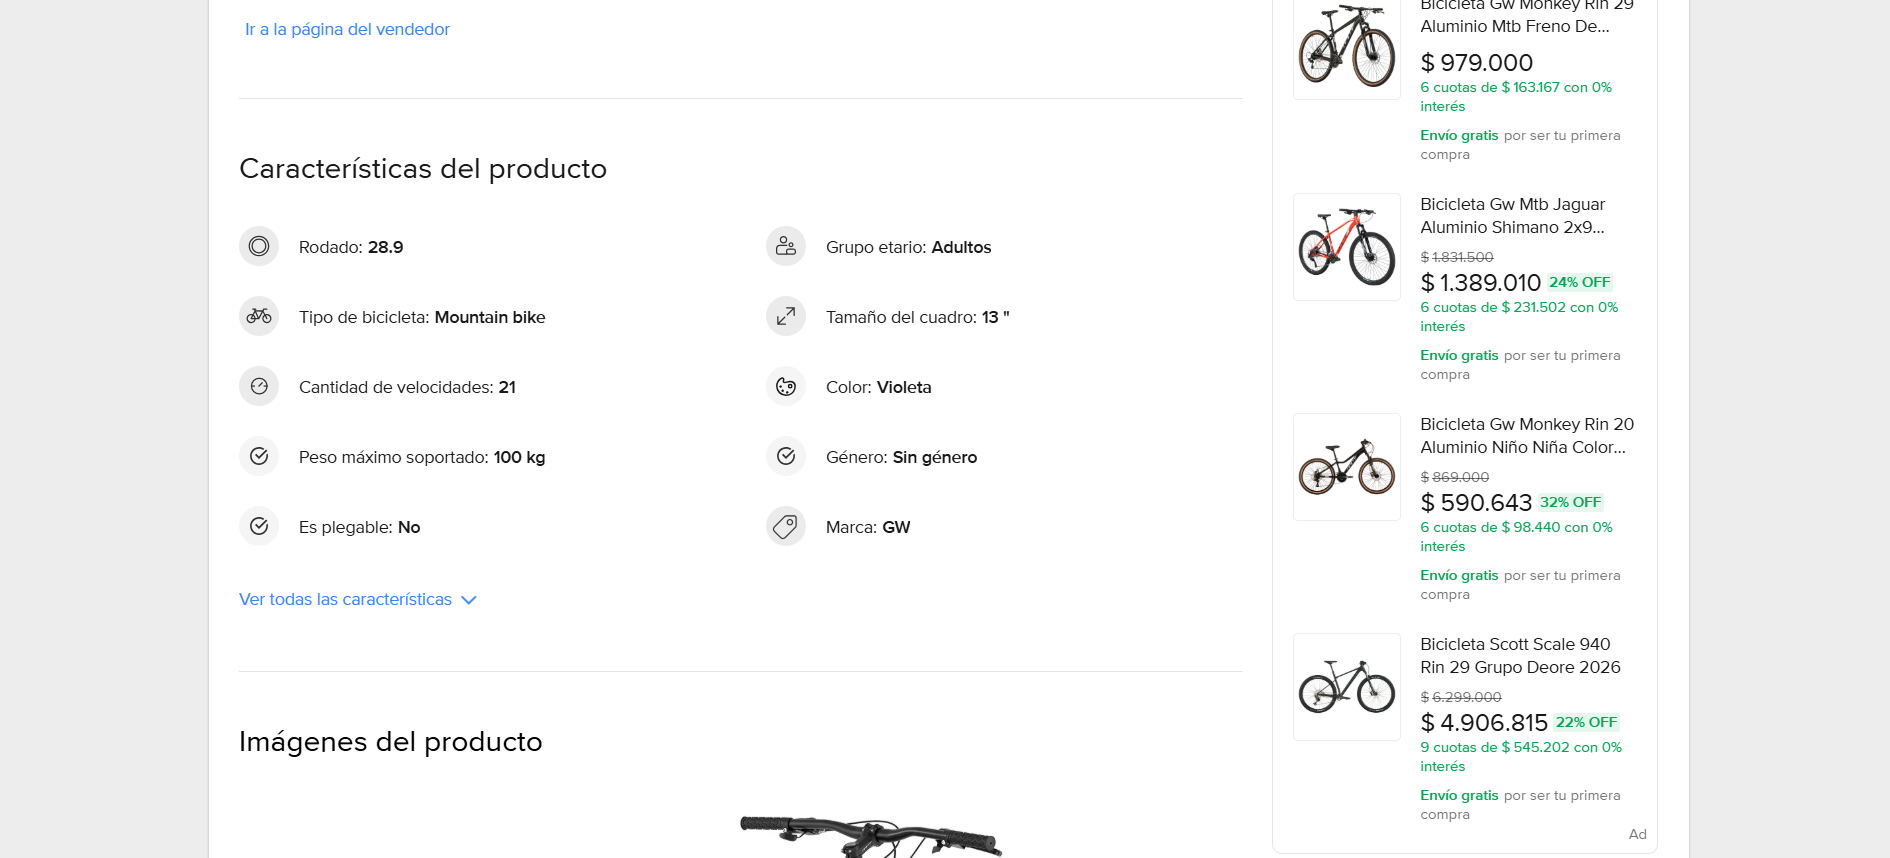Screen dimensions: 1890x858
Task: Click the Rodado wheel icon
Action: tap(259, 246)
